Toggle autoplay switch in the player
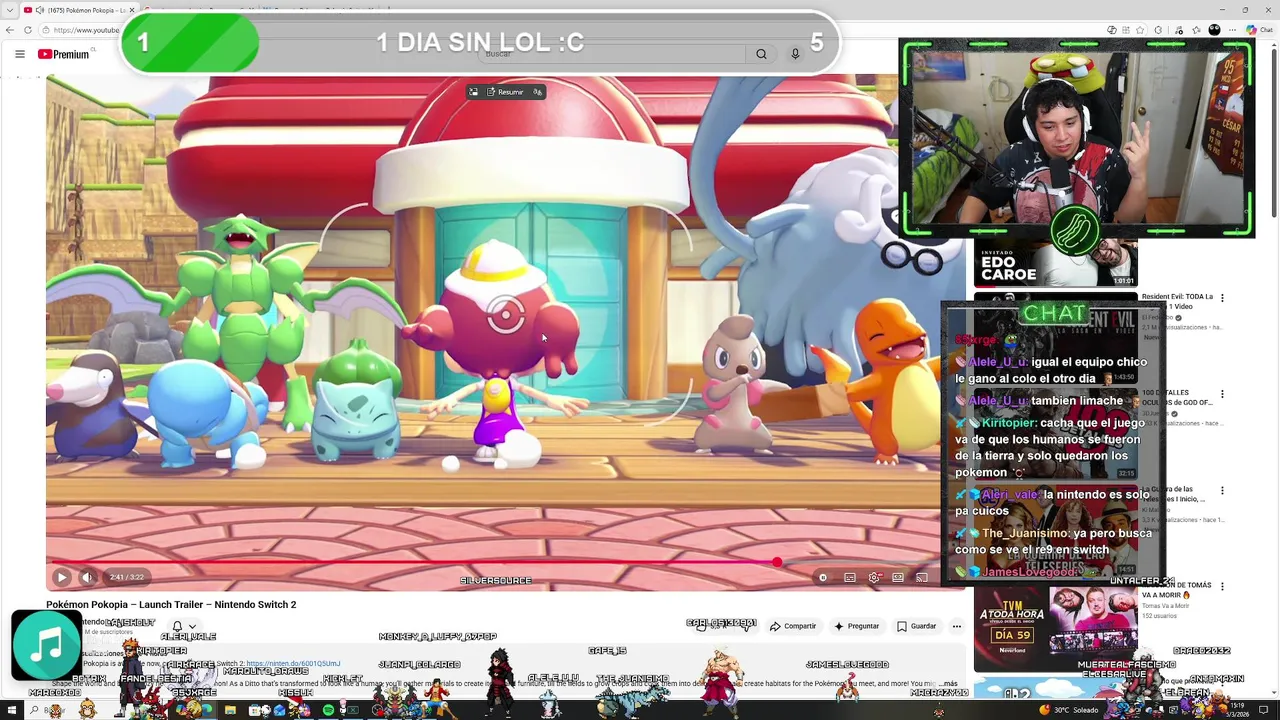Screen dimensions: 1280x720 (x=822, y=577)
